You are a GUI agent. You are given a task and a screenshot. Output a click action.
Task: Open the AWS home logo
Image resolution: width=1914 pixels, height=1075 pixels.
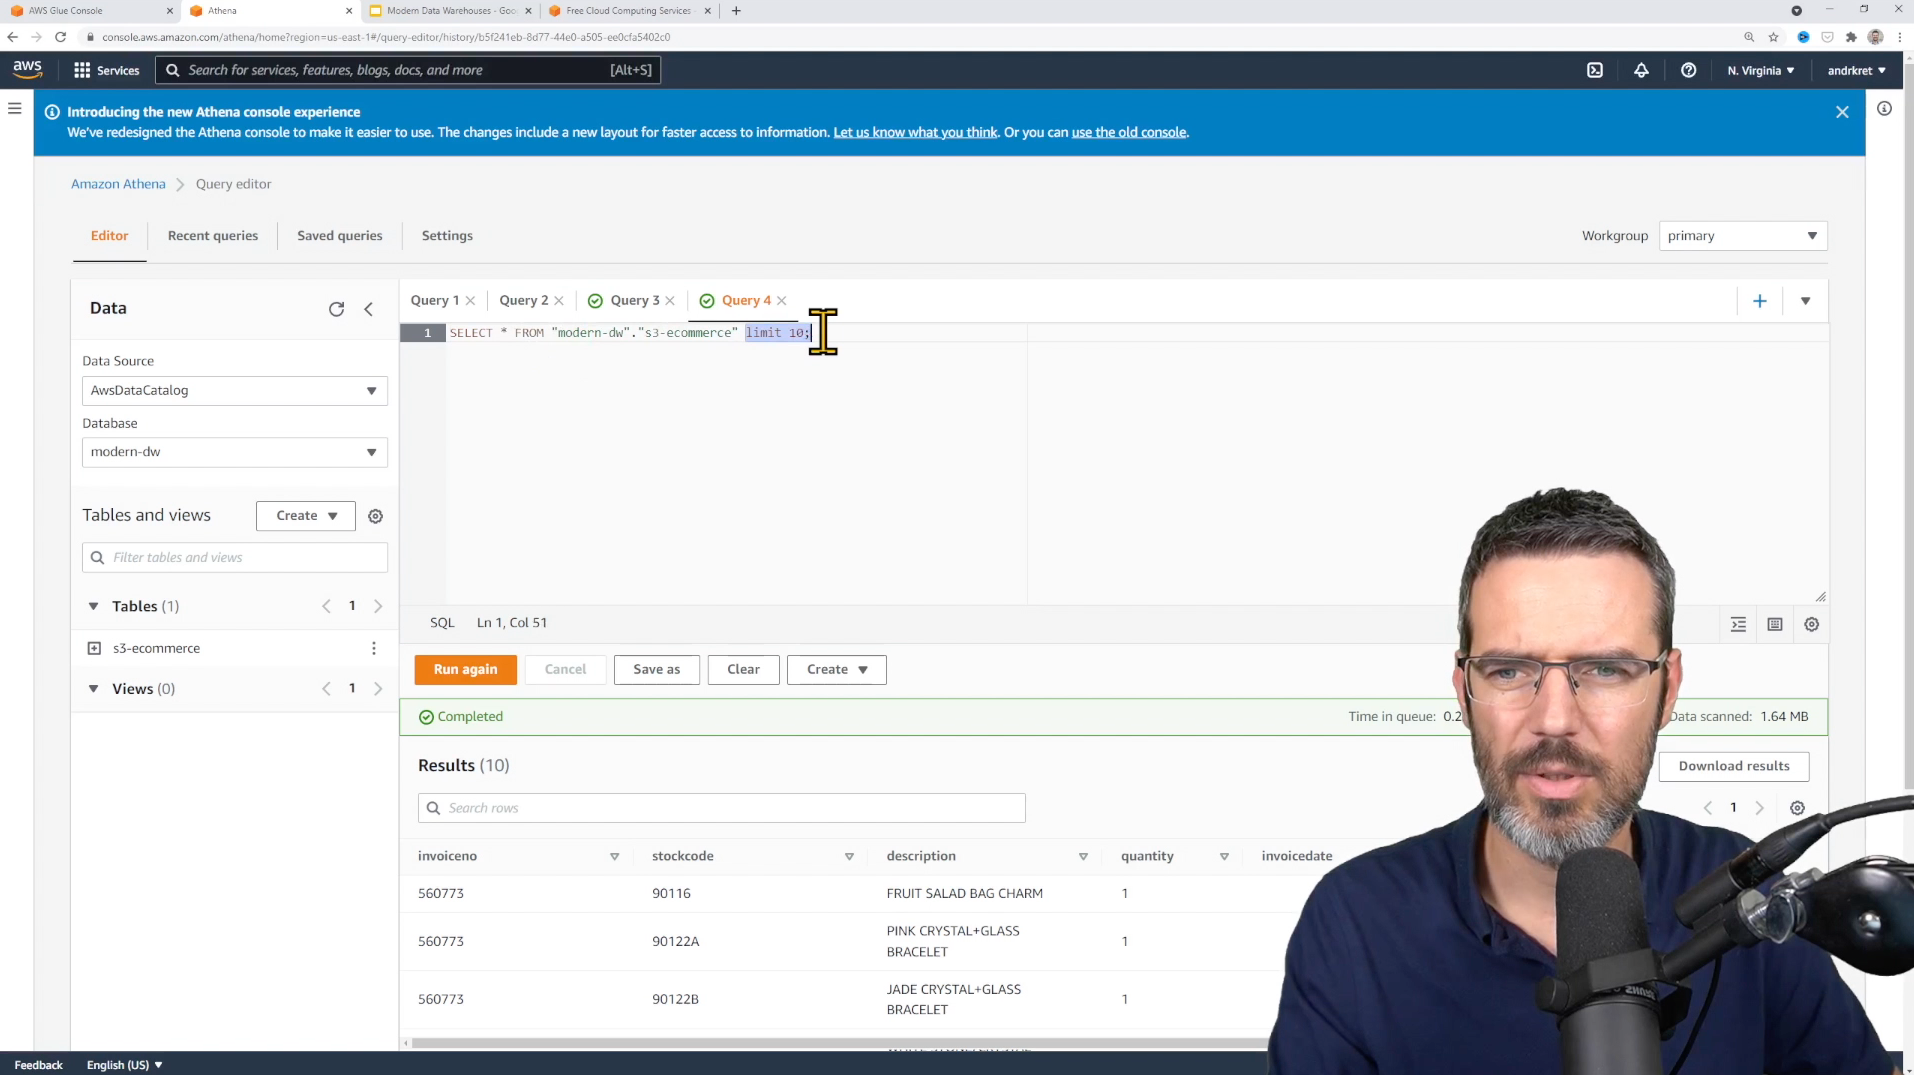tap(27, 69)
